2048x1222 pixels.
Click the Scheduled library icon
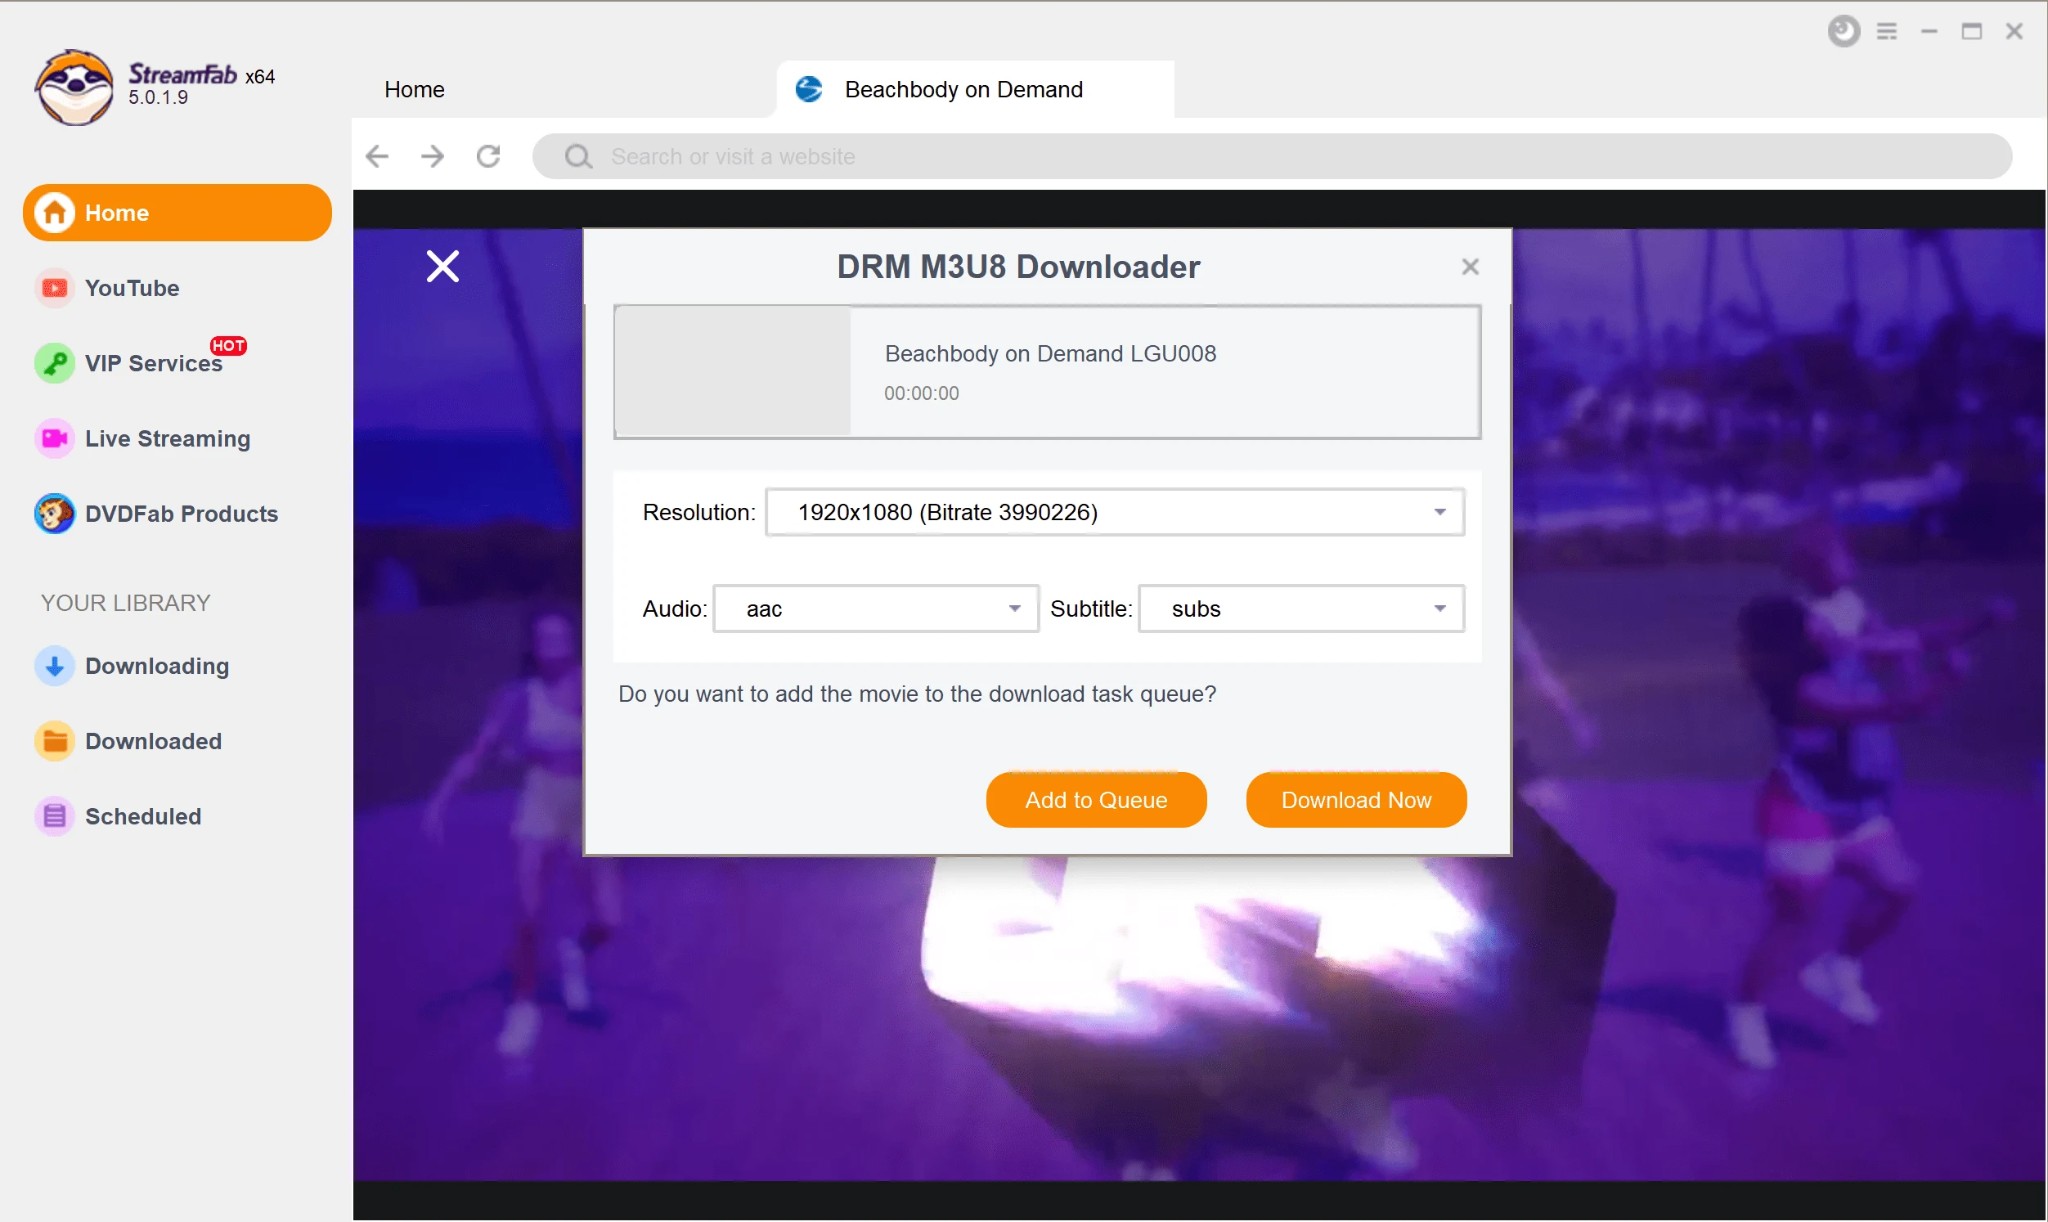tap(54, 816)
